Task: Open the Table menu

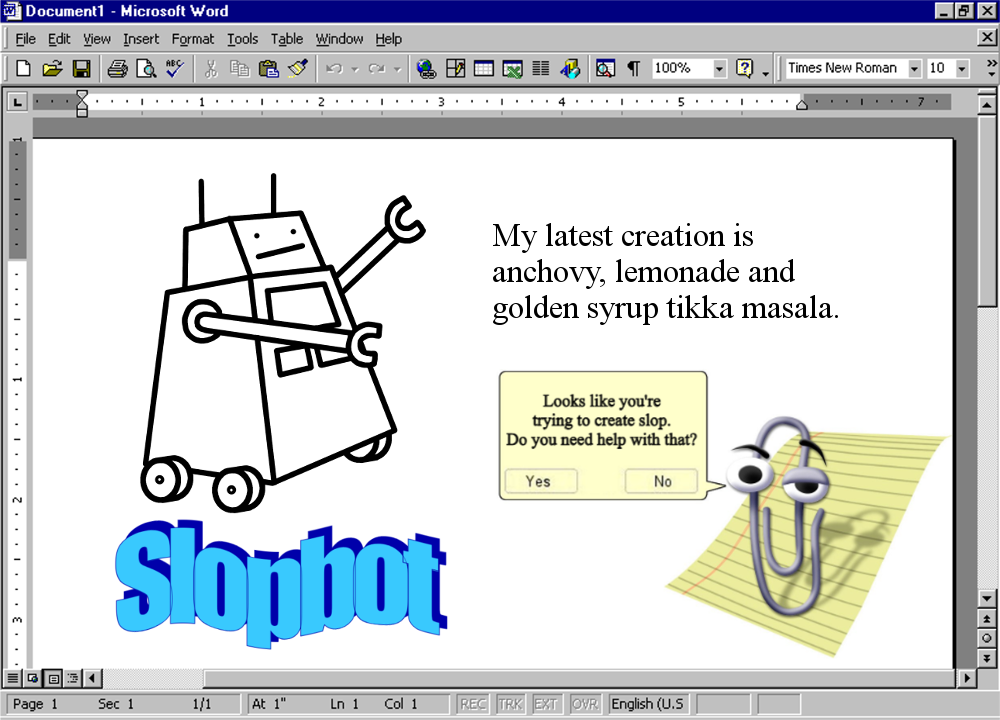Action: [x=286, y=39]
